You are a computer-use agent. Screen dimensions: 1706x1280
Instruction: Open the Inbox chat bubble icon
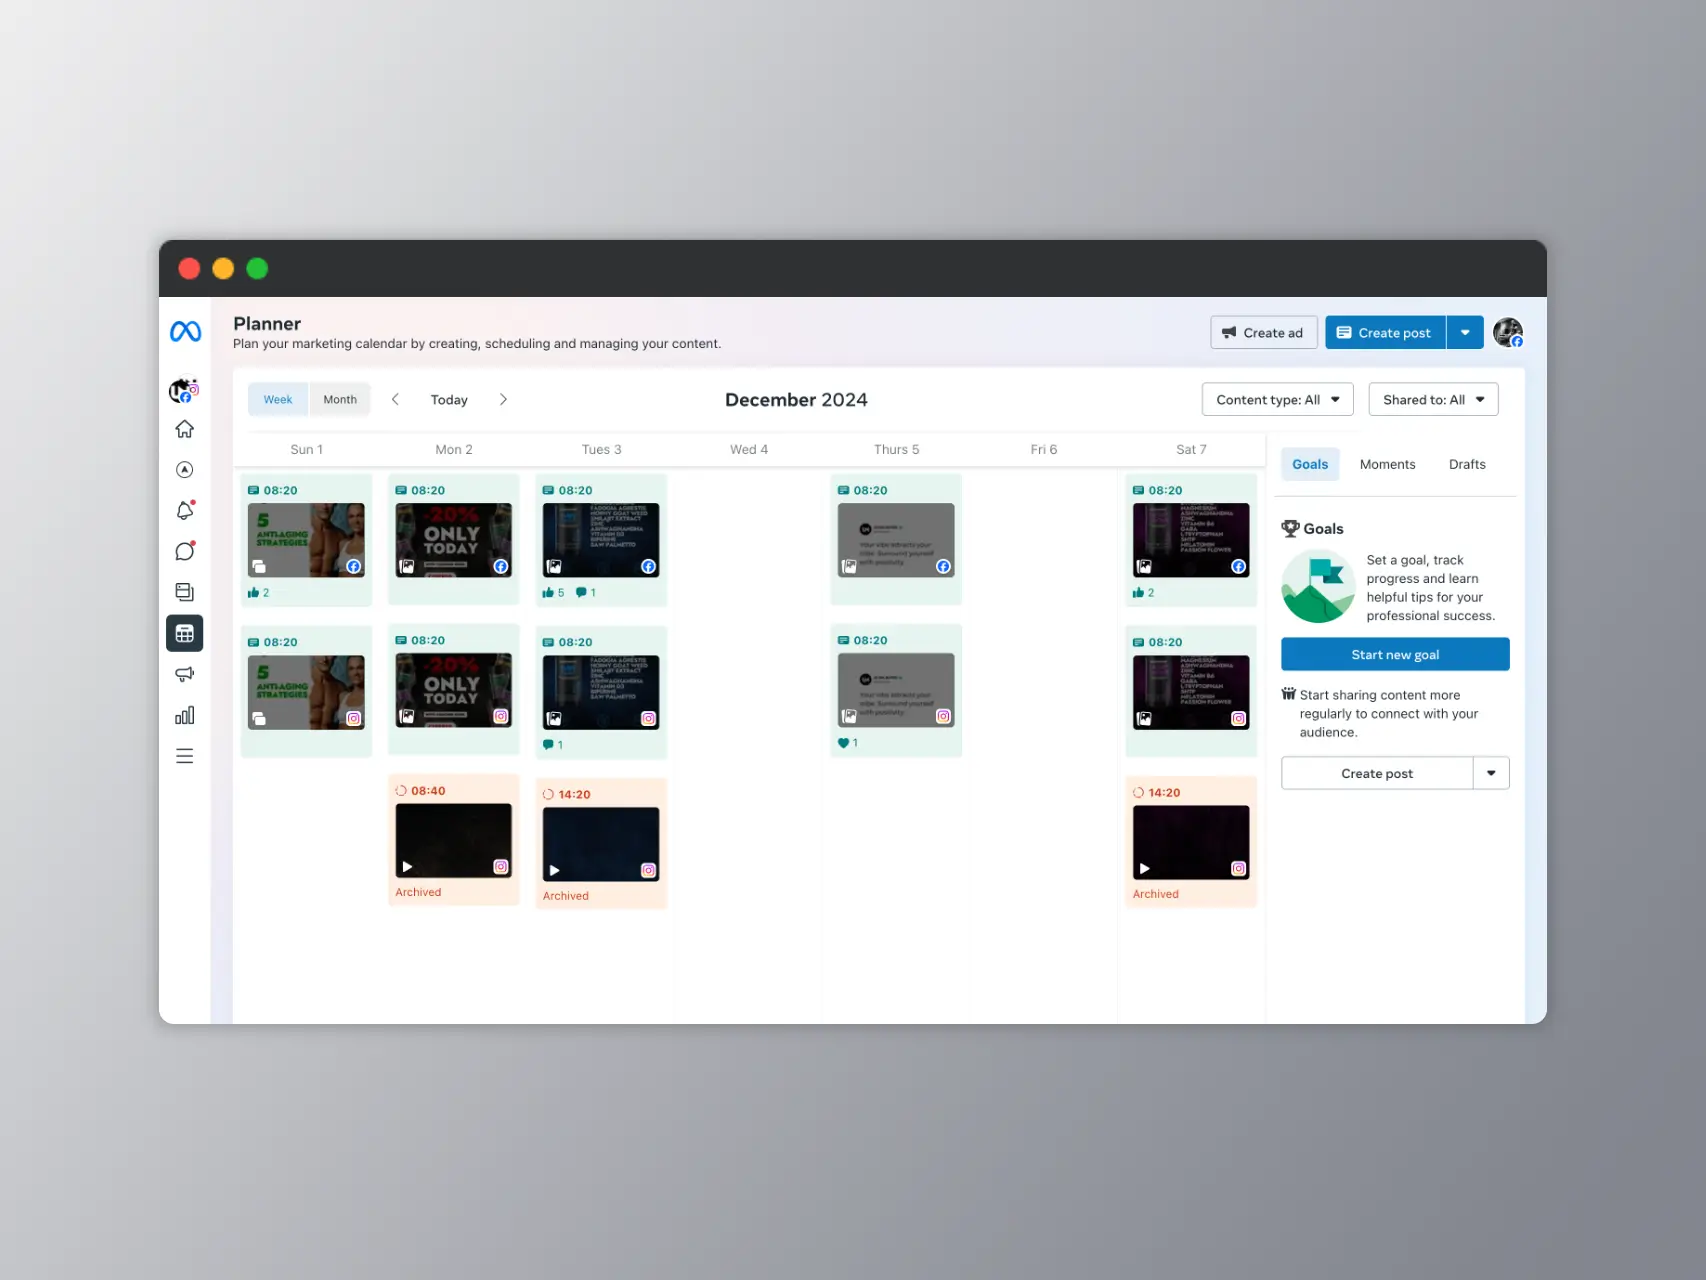click(185, 551)
